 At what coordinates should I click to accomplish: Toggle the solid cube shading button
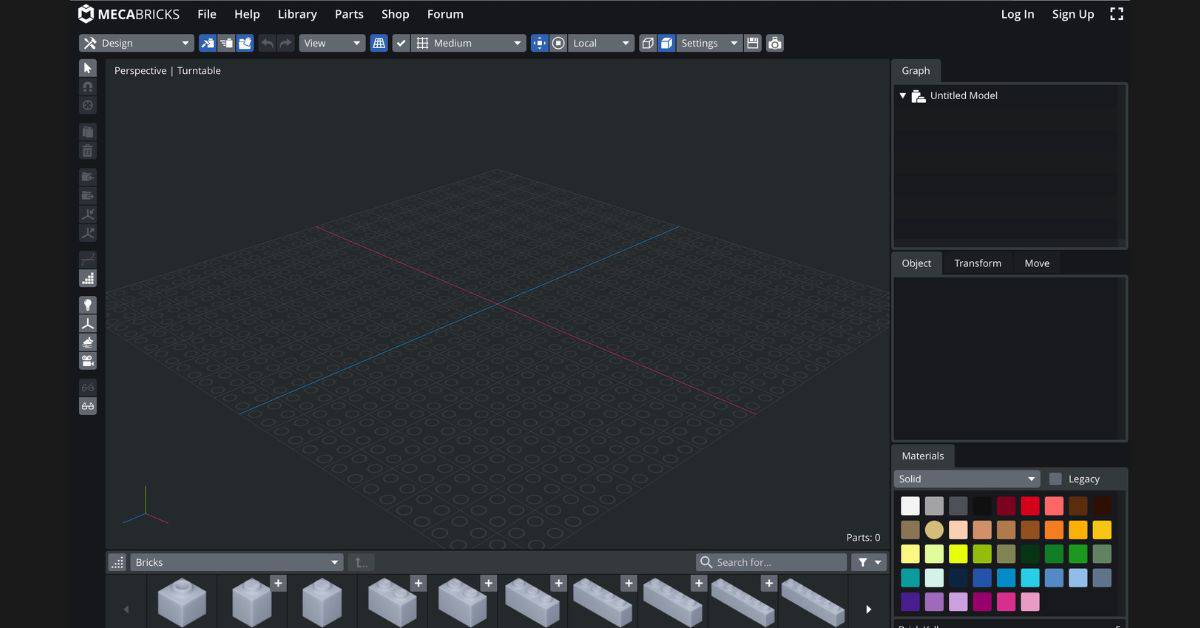click(666, 43)
